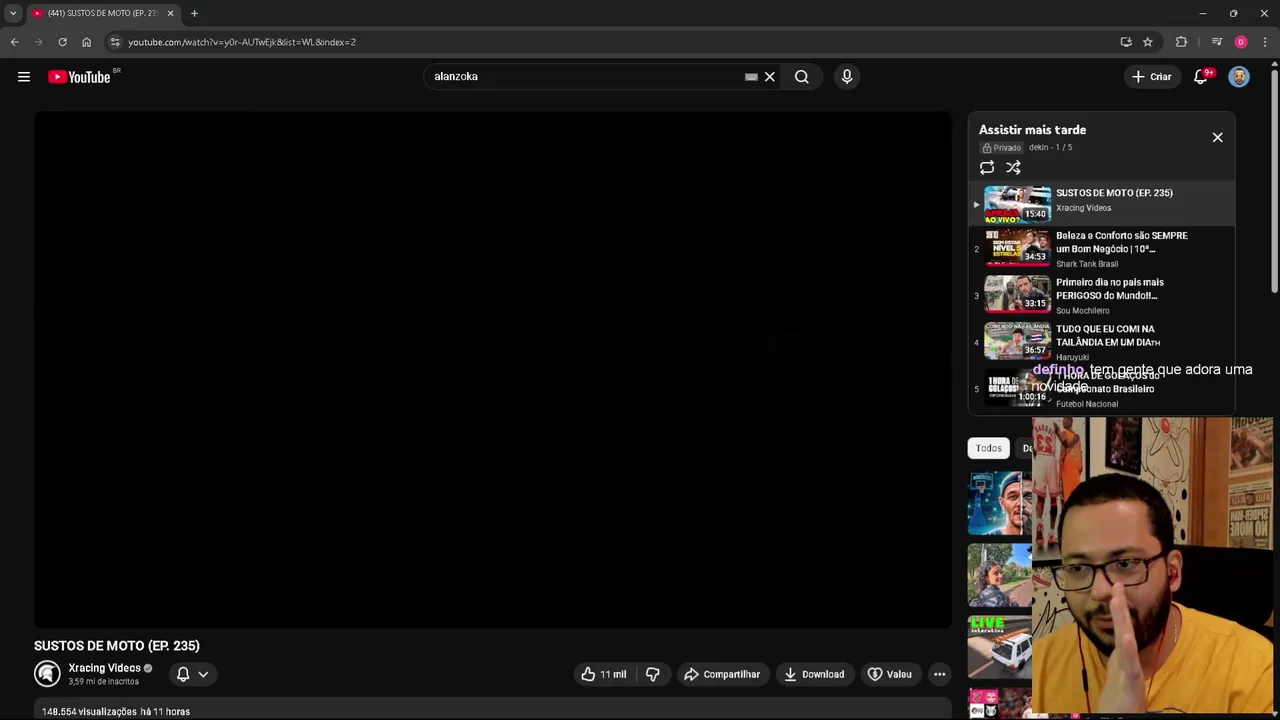Screen dimensions: 1280x720
Task: Click the search input field containing alanzoka
Action: pos(585,77)
